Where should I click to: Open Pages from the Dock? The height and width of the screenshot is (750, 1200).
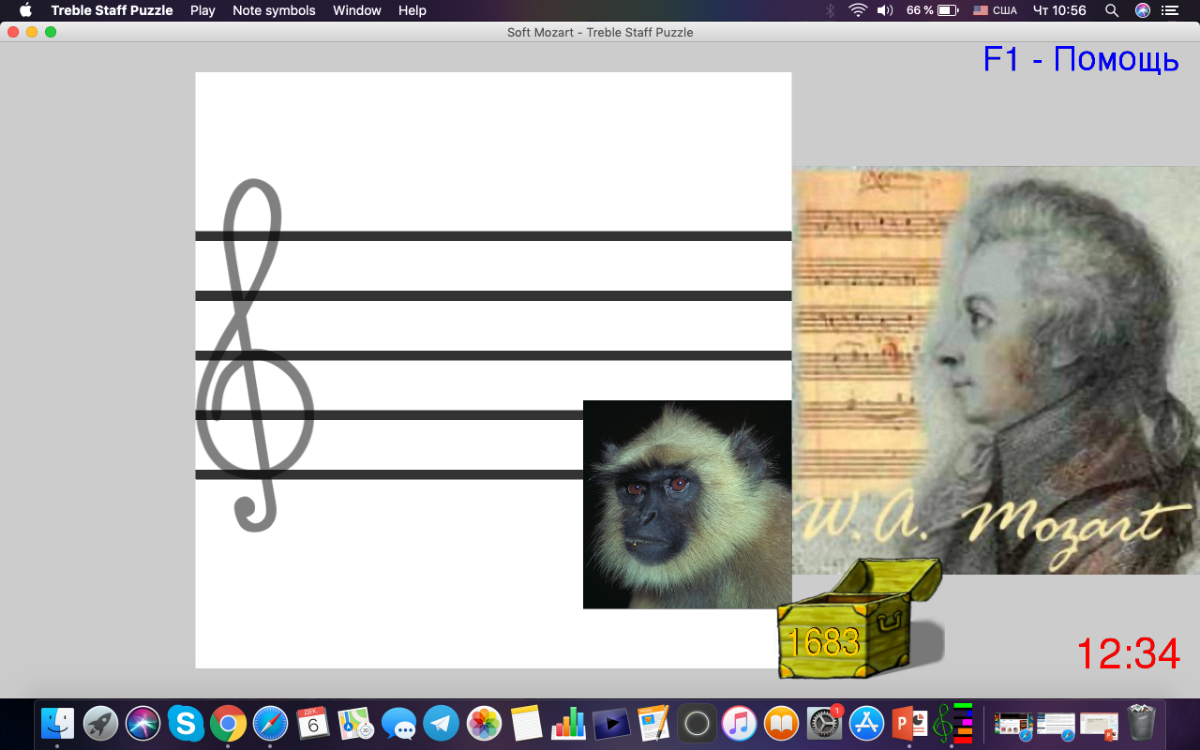654,722
